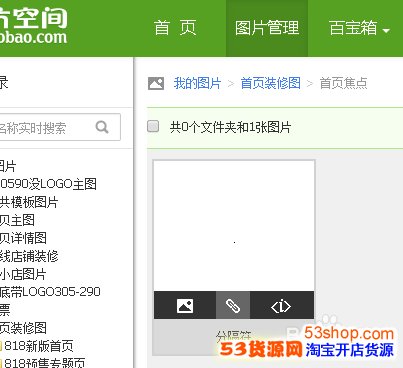Click the 空间 taobao.com site logo
Screen dimensions: 403x368
pyautogui.click(x=33, y=26)
